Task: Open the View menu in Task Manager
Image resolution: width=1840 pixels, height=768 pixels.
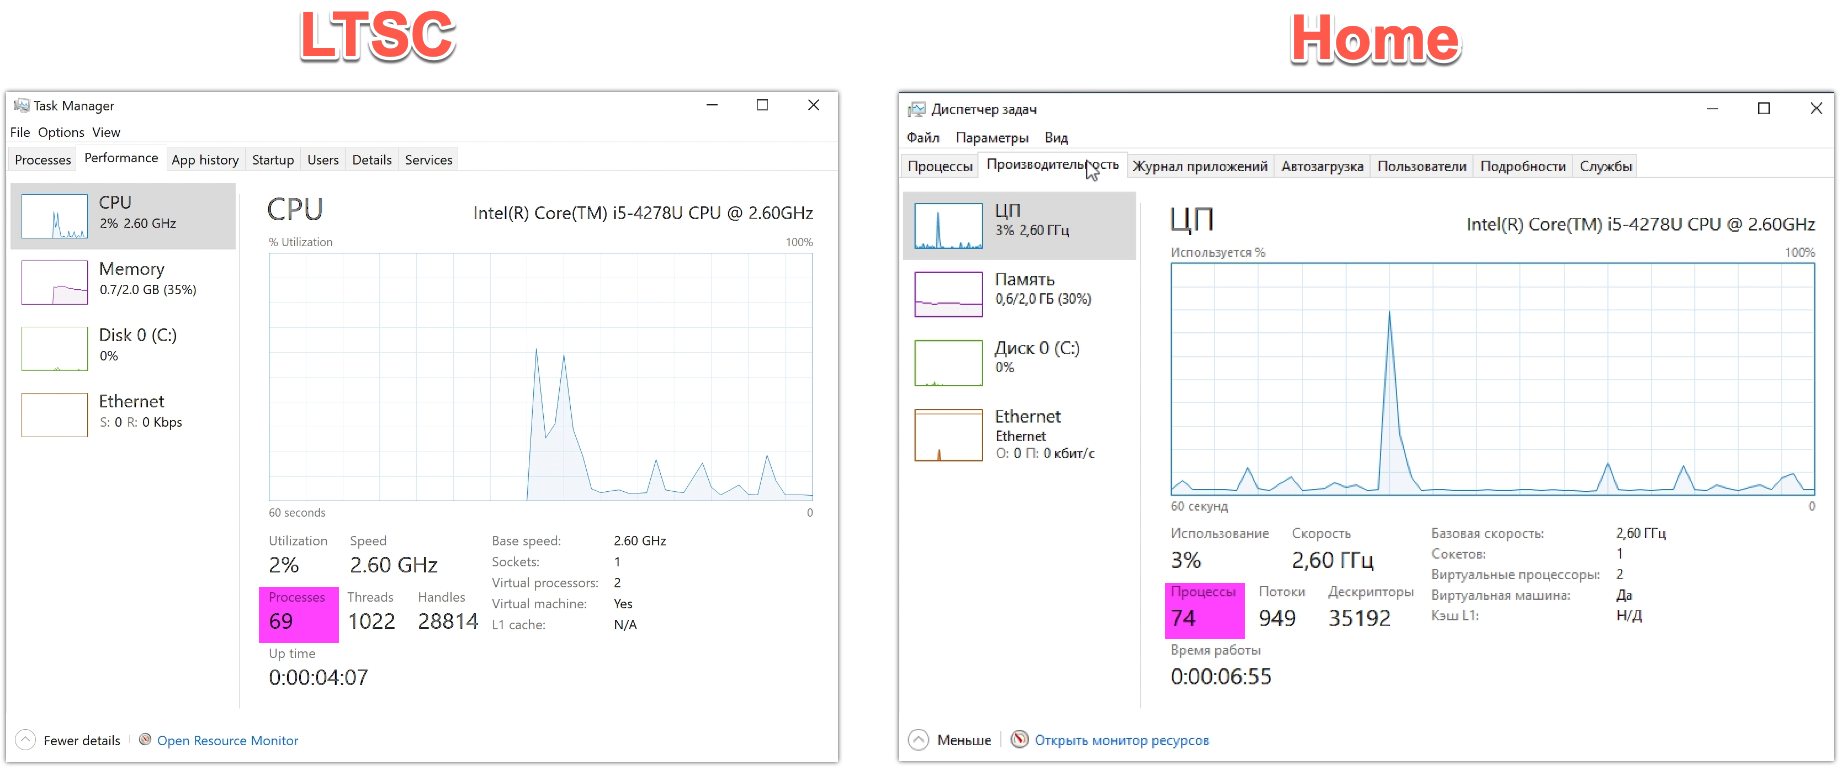Action: [x=106, y=132]
